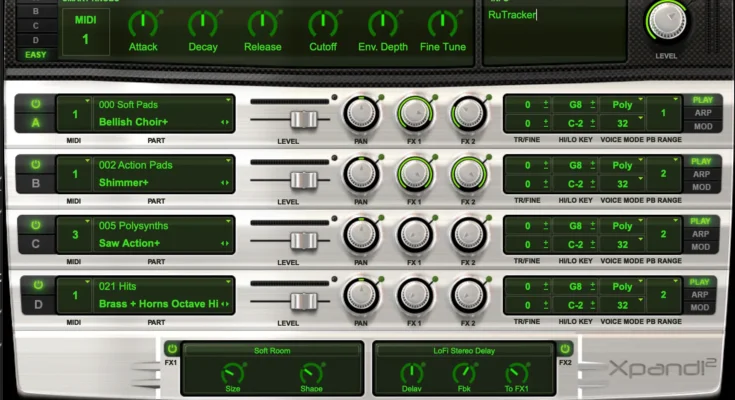The width and height of the screenshot is (735, 400).
Task: Click the Attack knob in Smart Knobs
Action: click(x=143, y=24)
